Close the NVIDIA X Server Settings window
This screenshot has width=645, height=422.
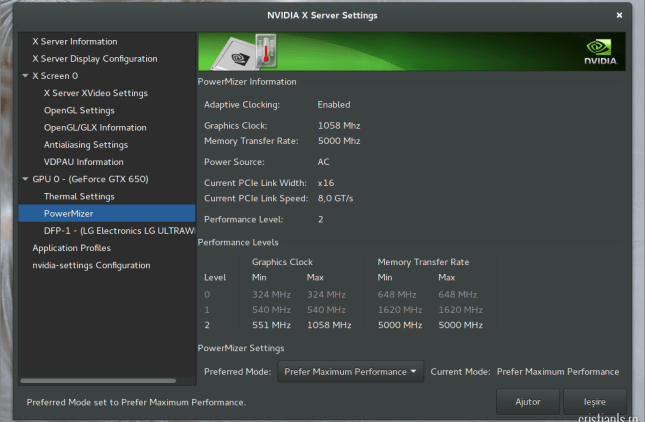click(x=619, y=16)
